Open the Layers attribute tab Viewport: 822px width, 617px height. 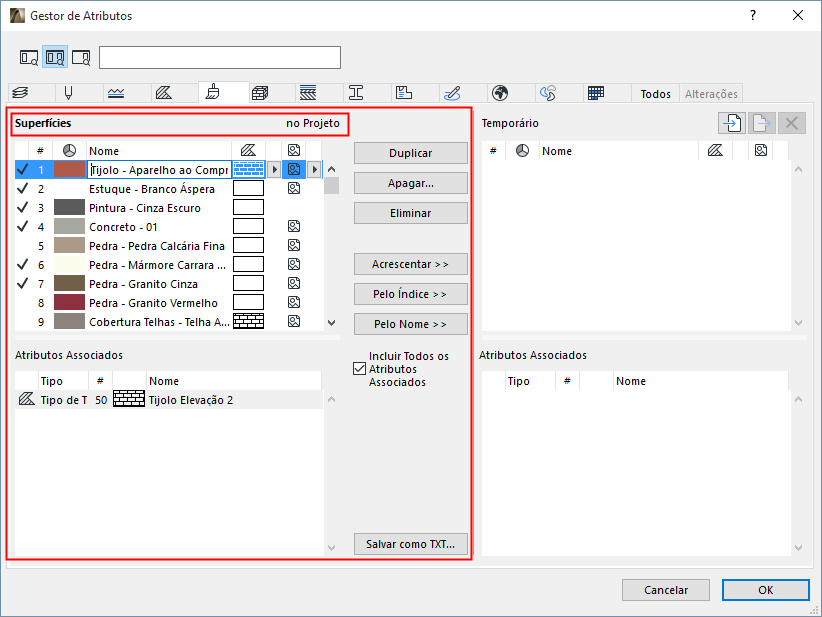tap(20, 93)
